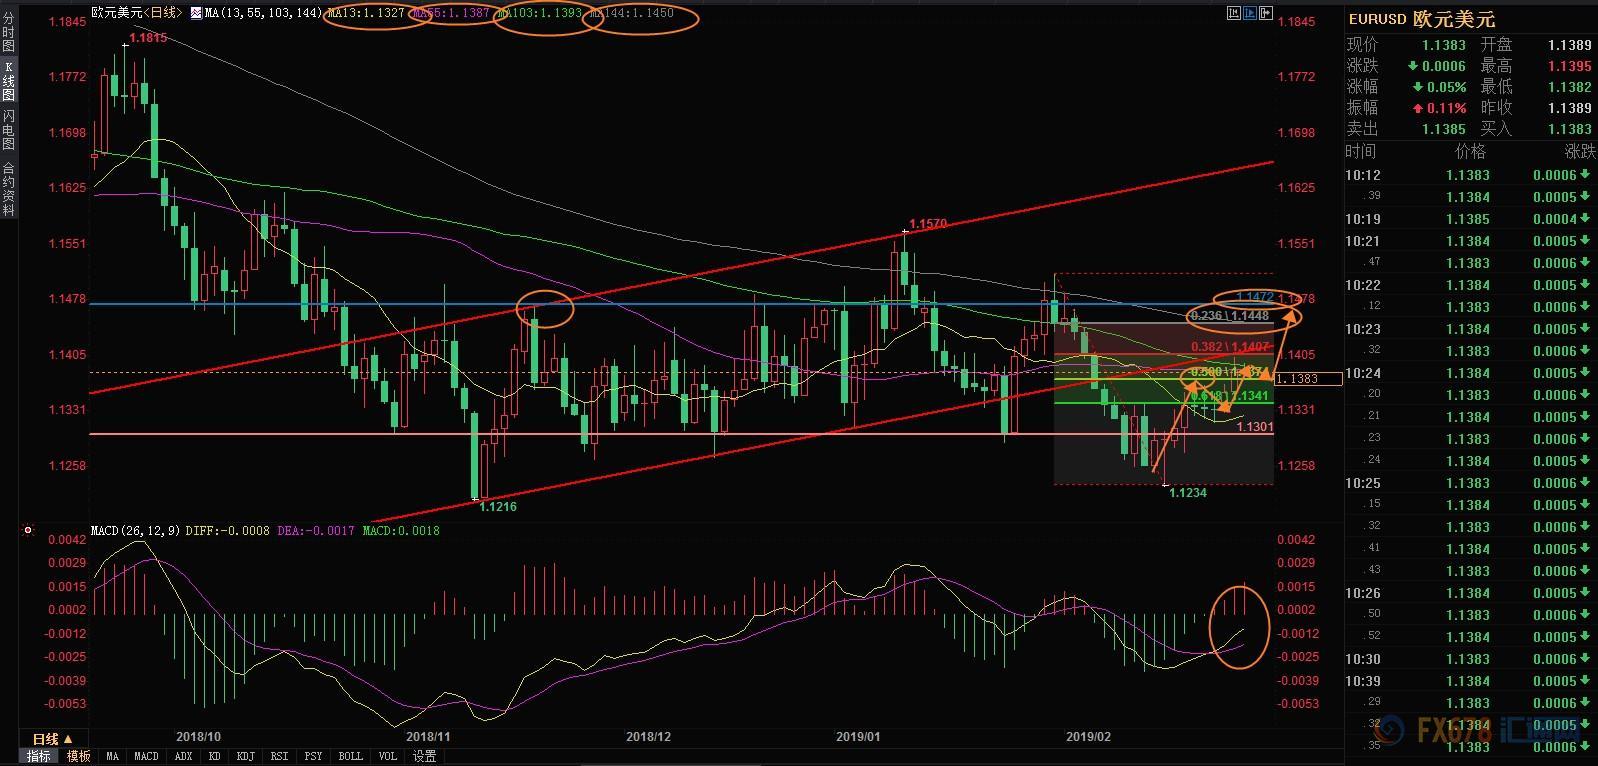Screen dimensions: 1598x766
Task: Click the MA13:1.1327 value label
Action: coord(365,13)
